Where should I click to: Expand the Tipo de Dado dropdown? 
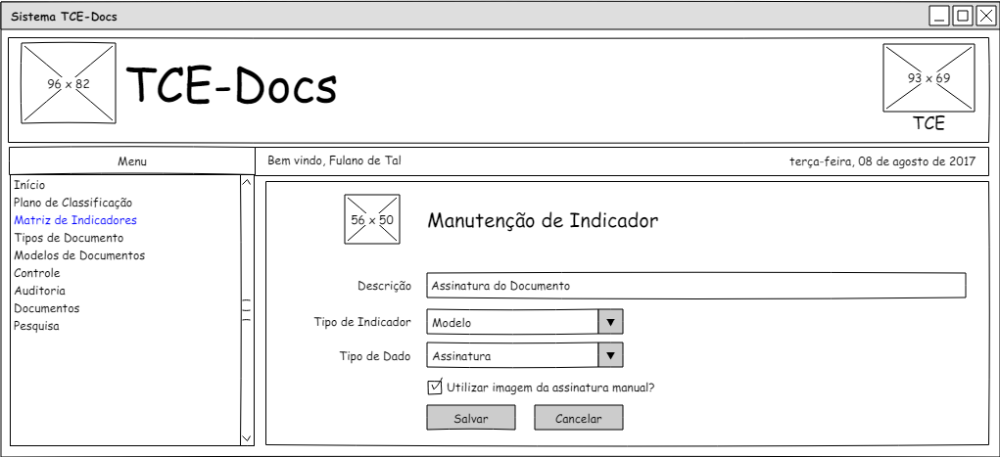611,356
